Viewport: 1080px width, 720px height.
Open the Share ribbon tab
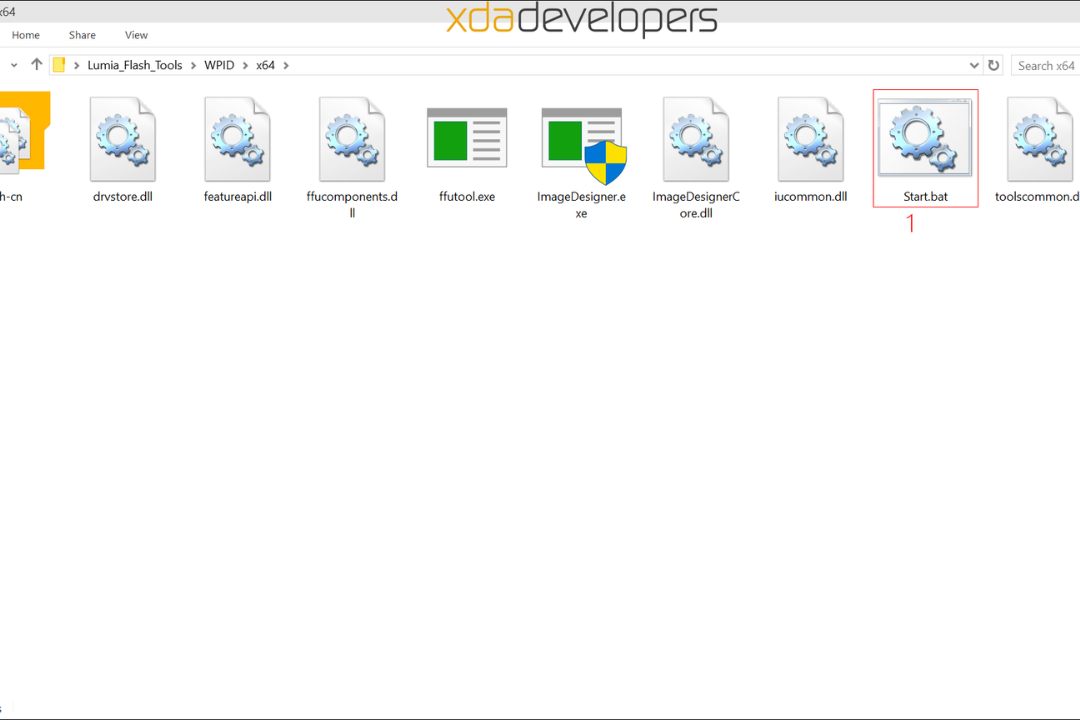pos(82,35)
